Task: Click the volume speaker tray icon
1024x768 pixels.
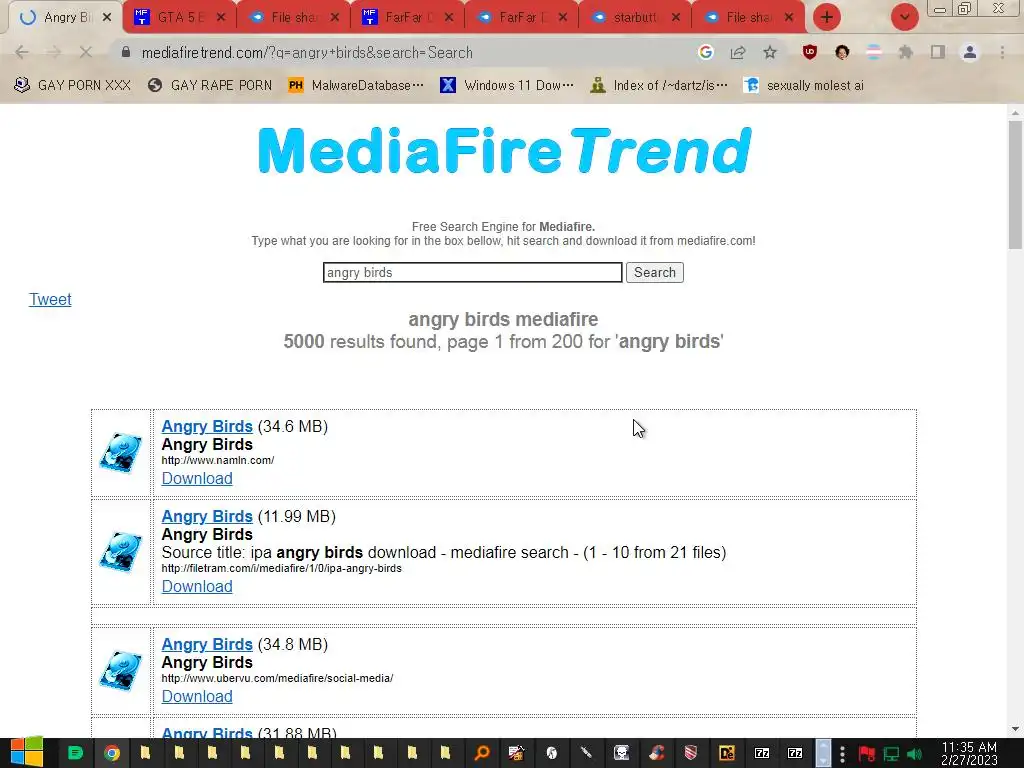Action: coord(914,754)
